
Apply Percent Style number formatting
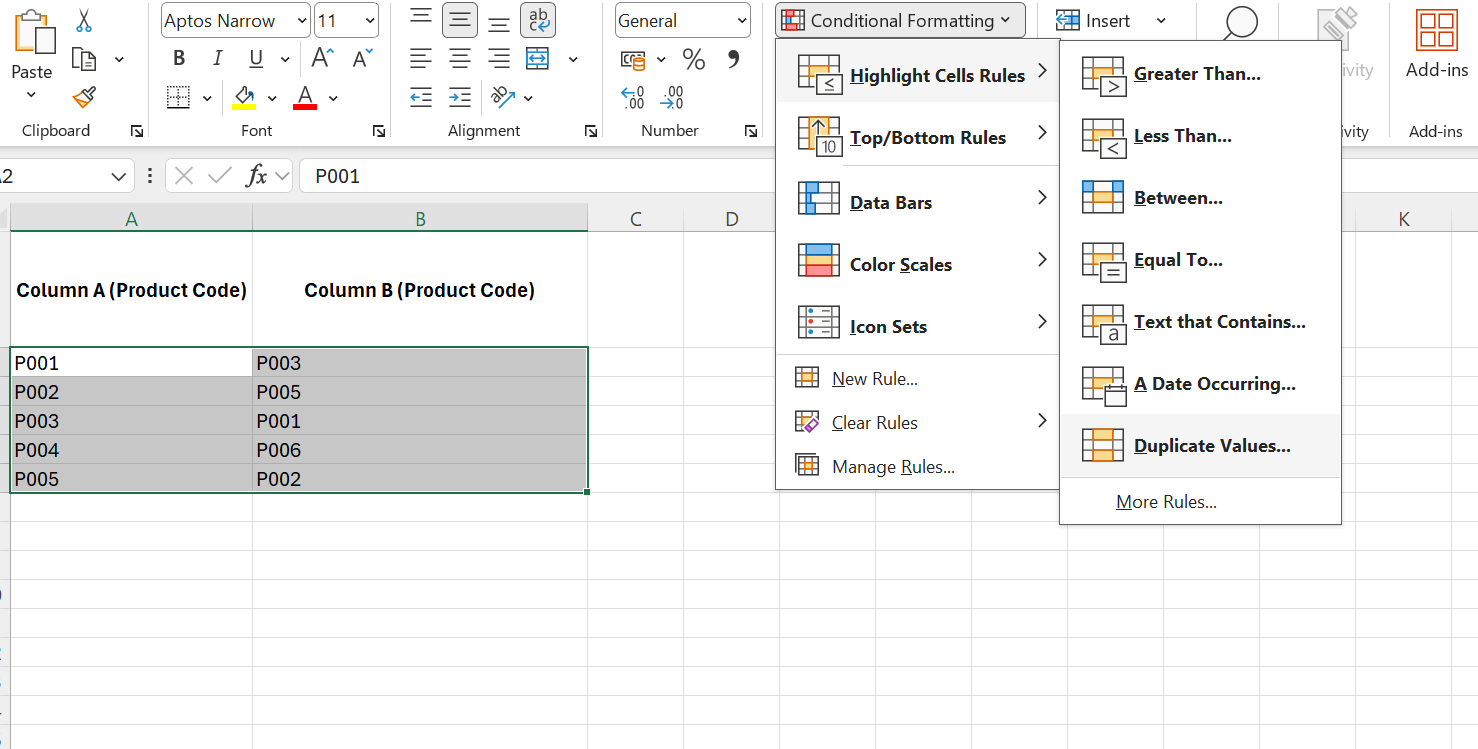[695, 60]
